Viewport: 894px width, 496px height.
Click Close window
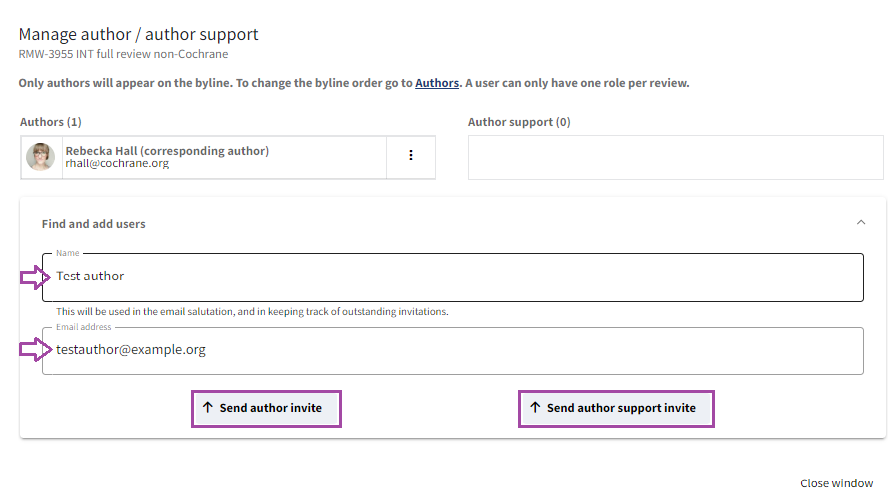click(836, 483)
